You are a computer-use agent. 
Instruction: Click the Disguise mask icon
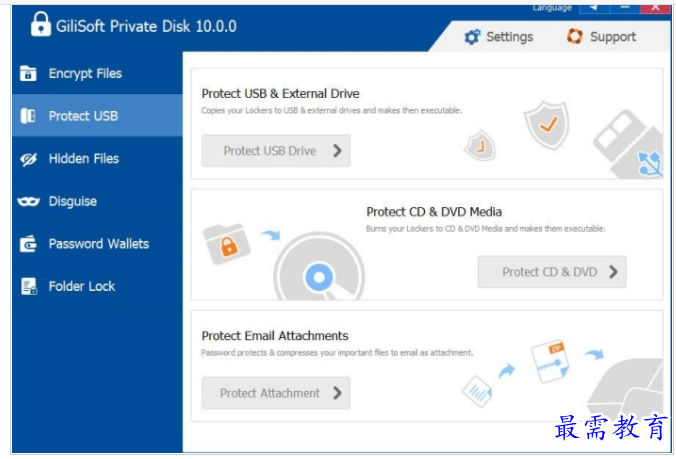(28, 201)
